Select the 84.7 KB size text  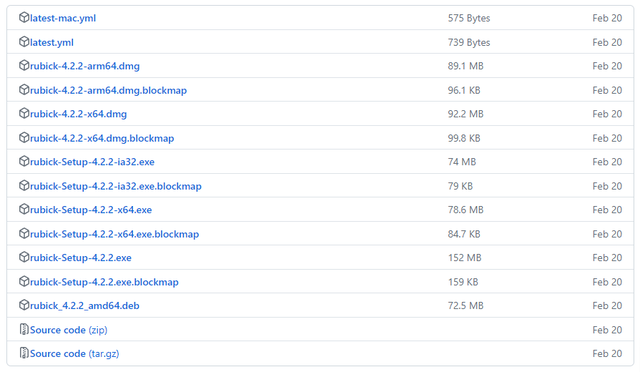click(x=464, y=234)
